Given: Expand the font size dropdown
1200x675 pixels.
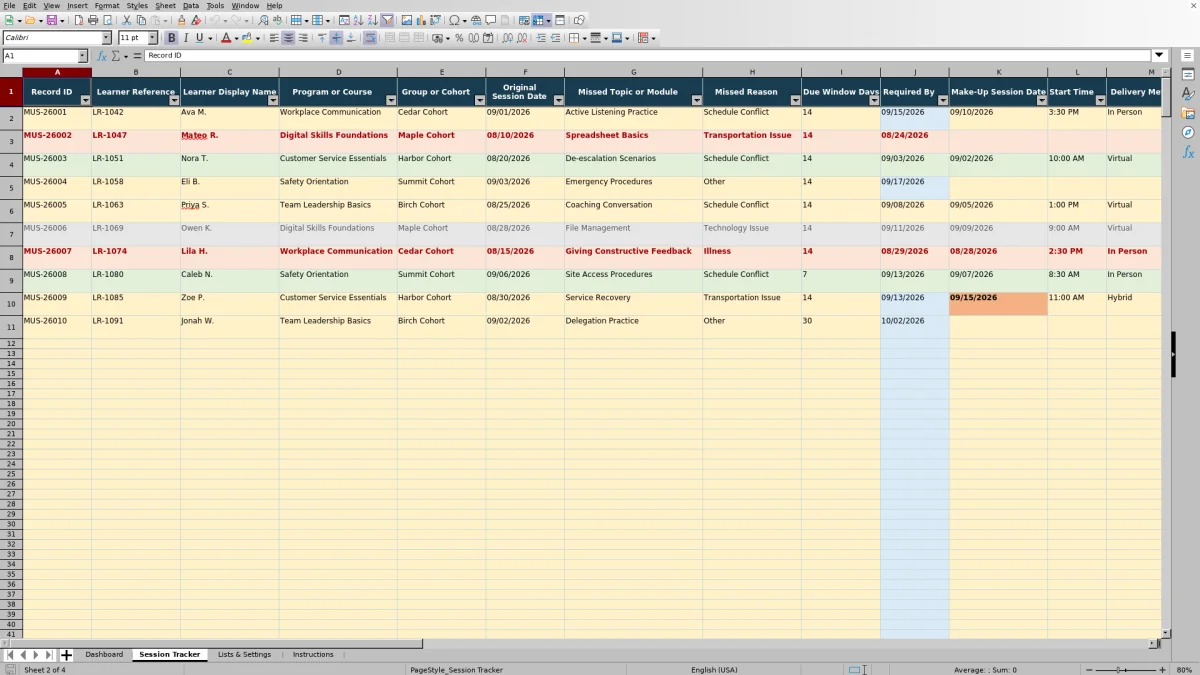Looking at the screenshot, I should tap(152, 38).
